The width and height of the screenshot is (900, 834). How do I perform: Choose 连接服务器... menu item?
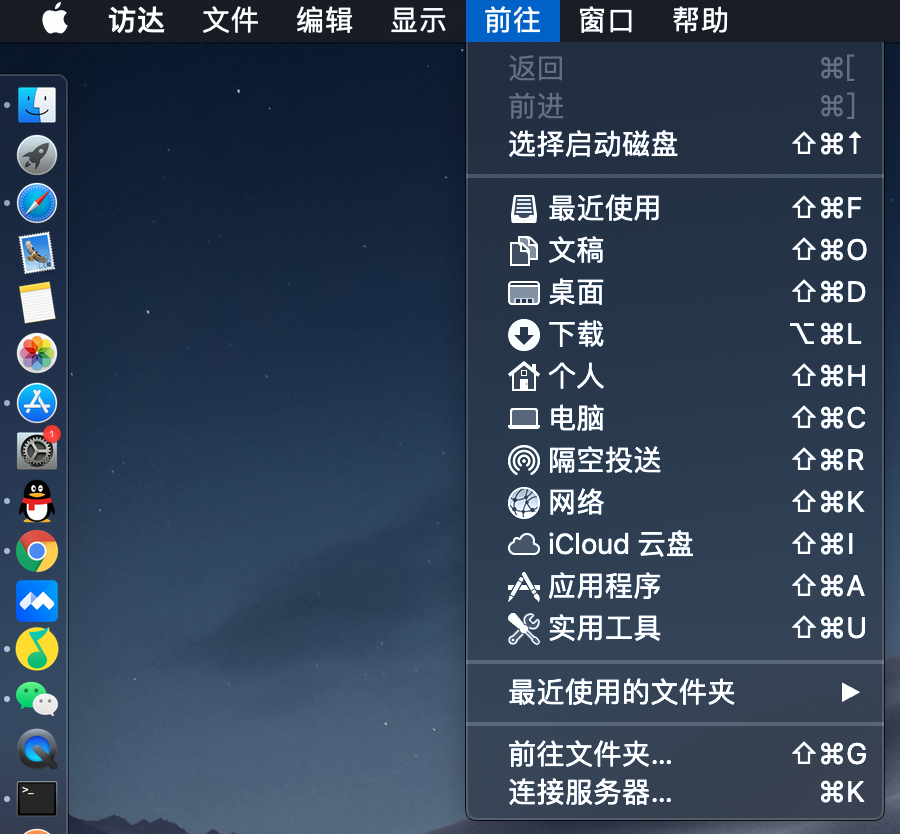click(x=675, y=793)
